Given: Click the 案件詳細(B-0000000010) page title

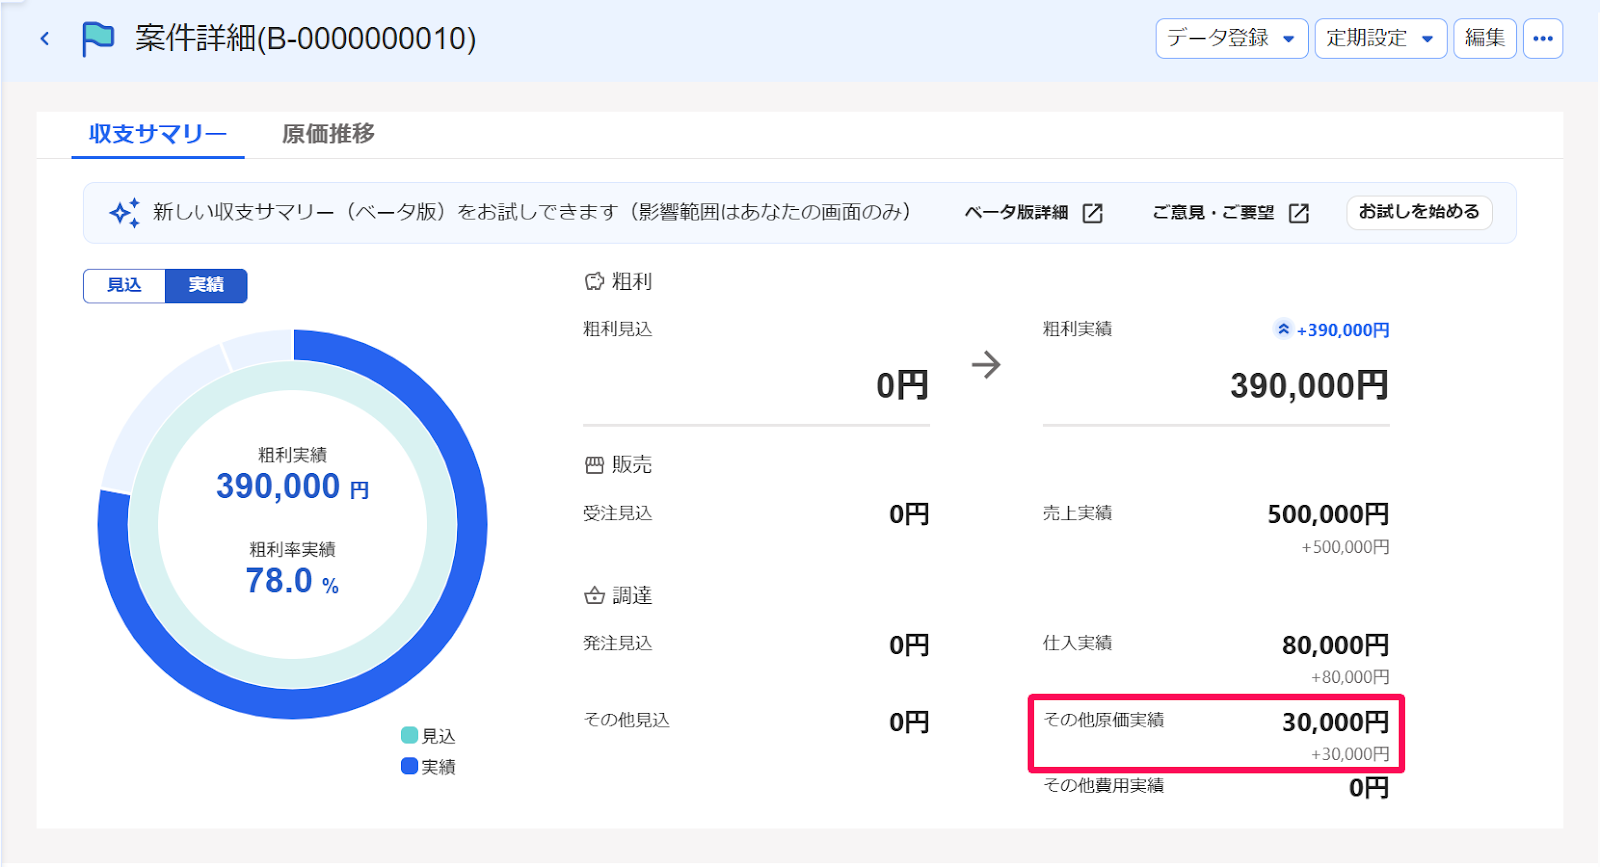Looking at the screenshot, I should click(306, 39).
